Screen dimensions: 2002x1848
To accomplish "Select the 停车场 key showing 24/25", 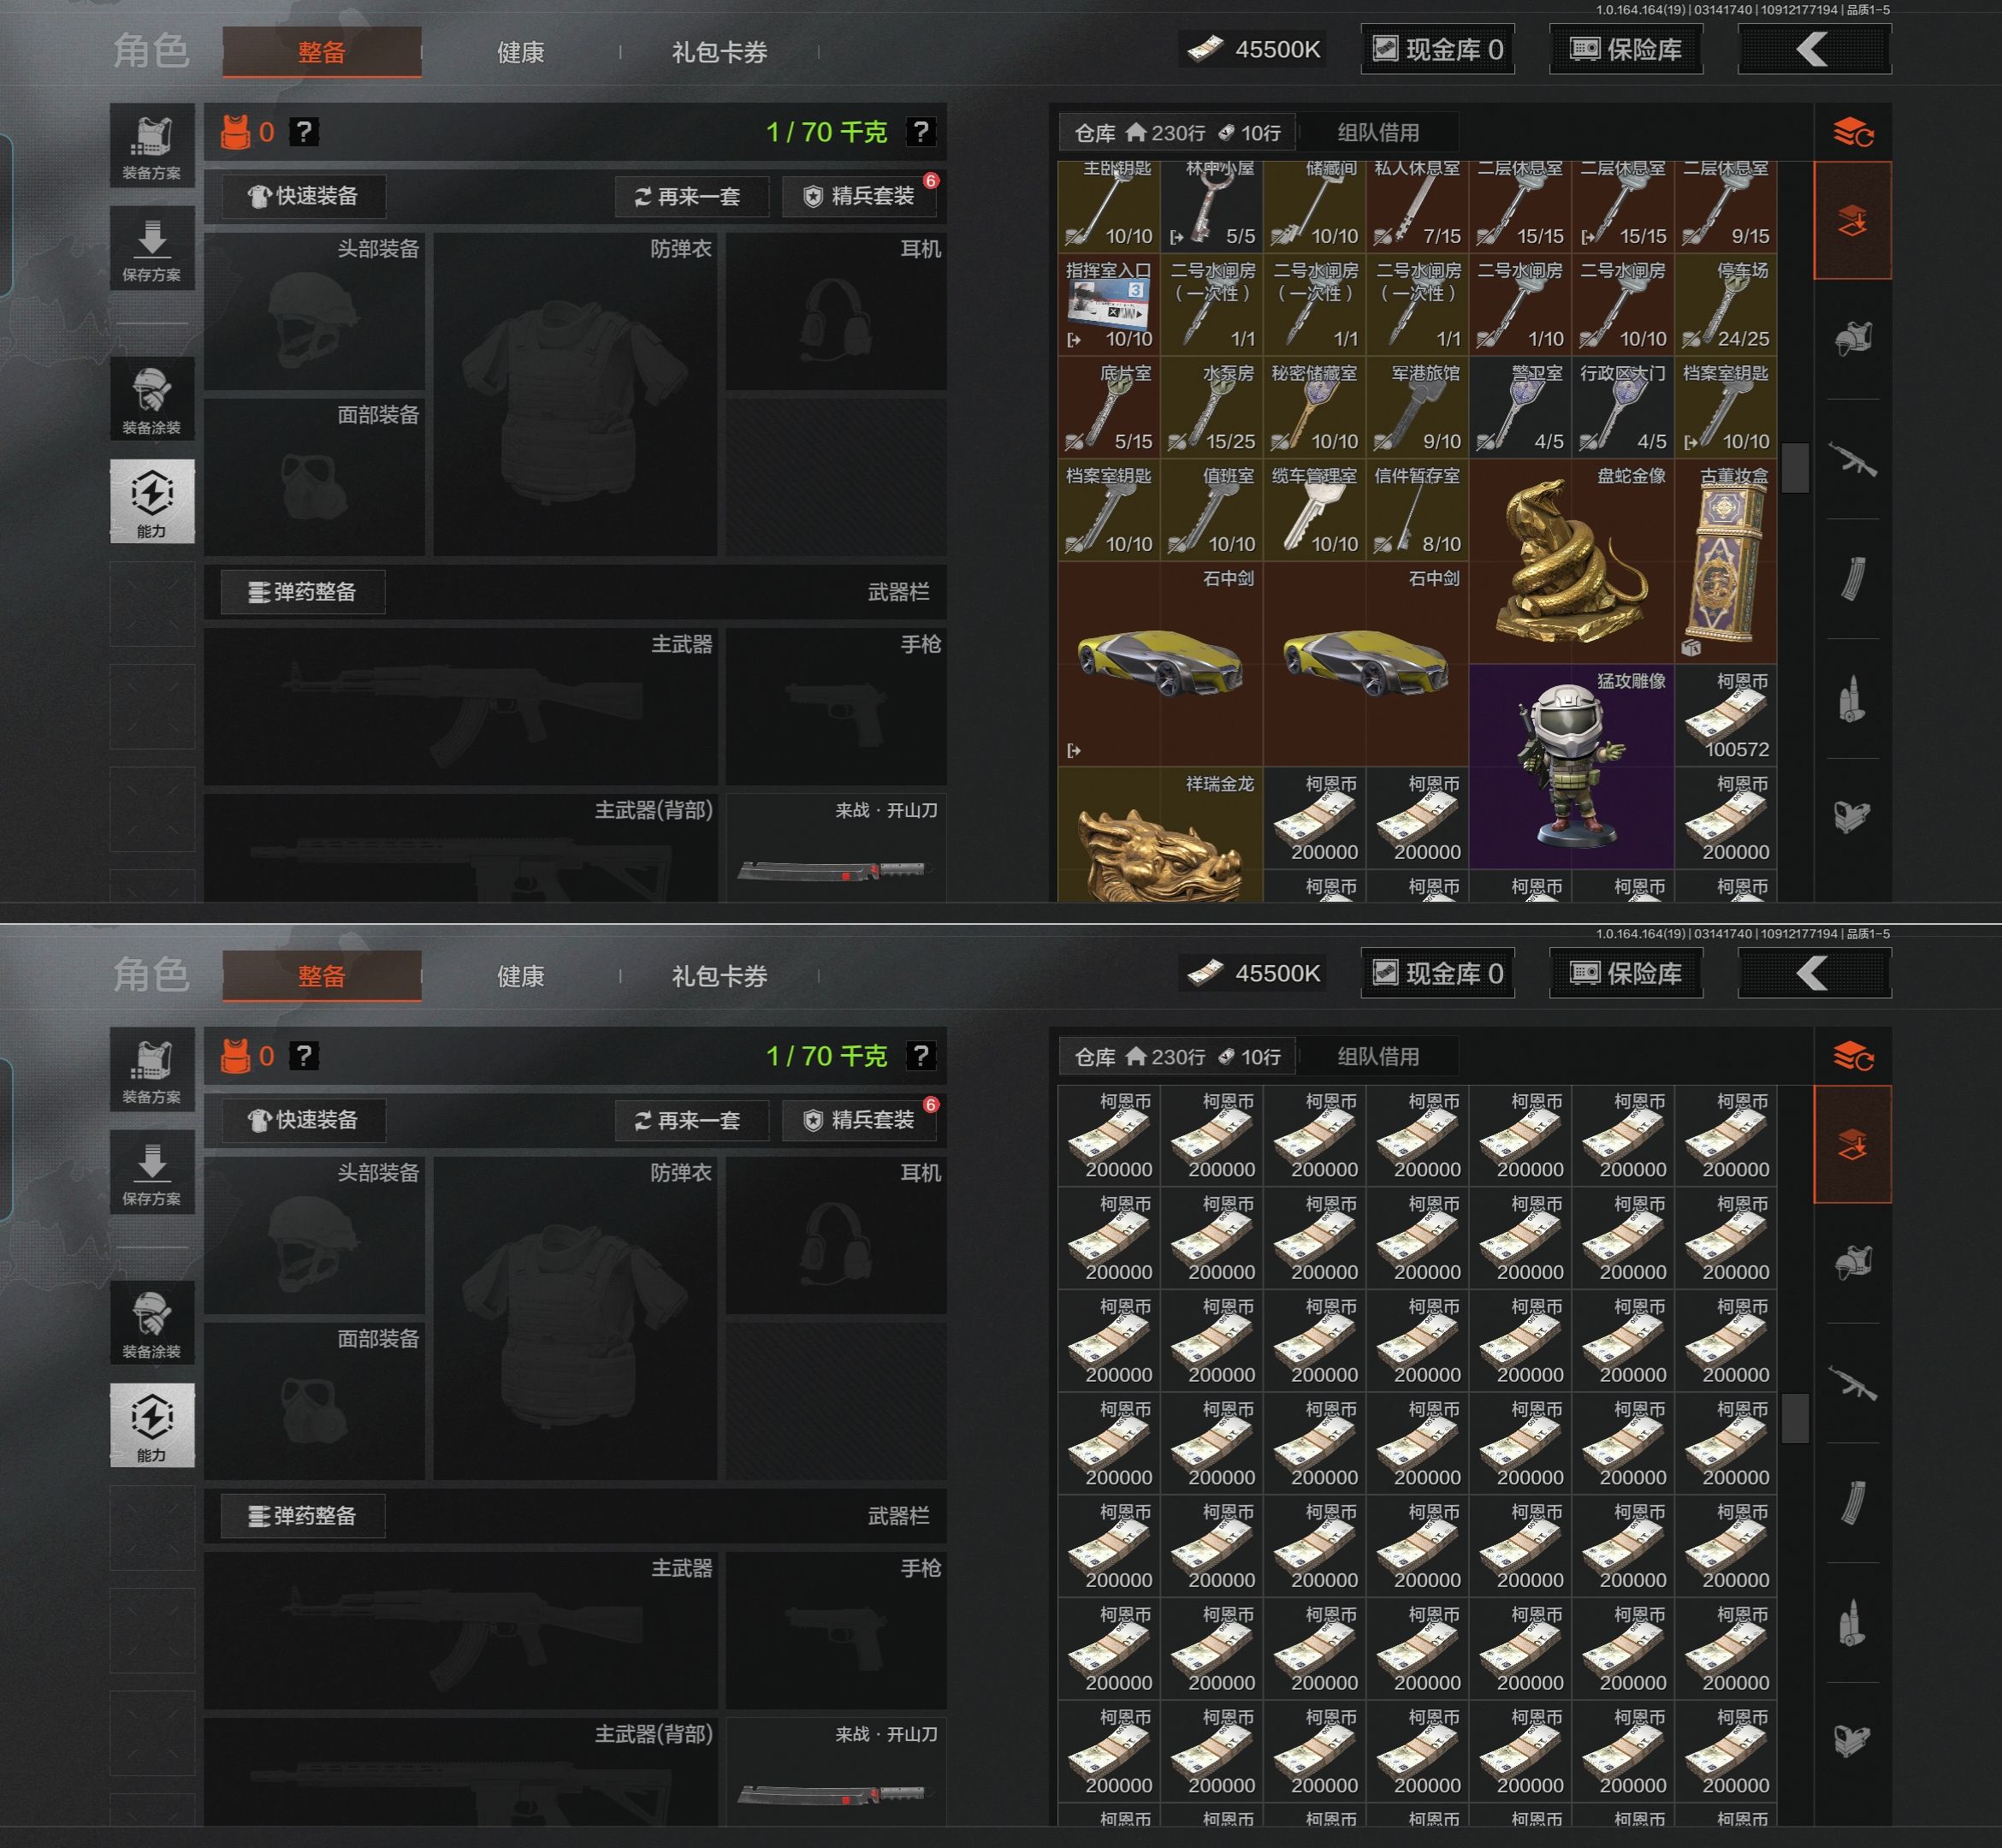I will (x=1725, y=304).
